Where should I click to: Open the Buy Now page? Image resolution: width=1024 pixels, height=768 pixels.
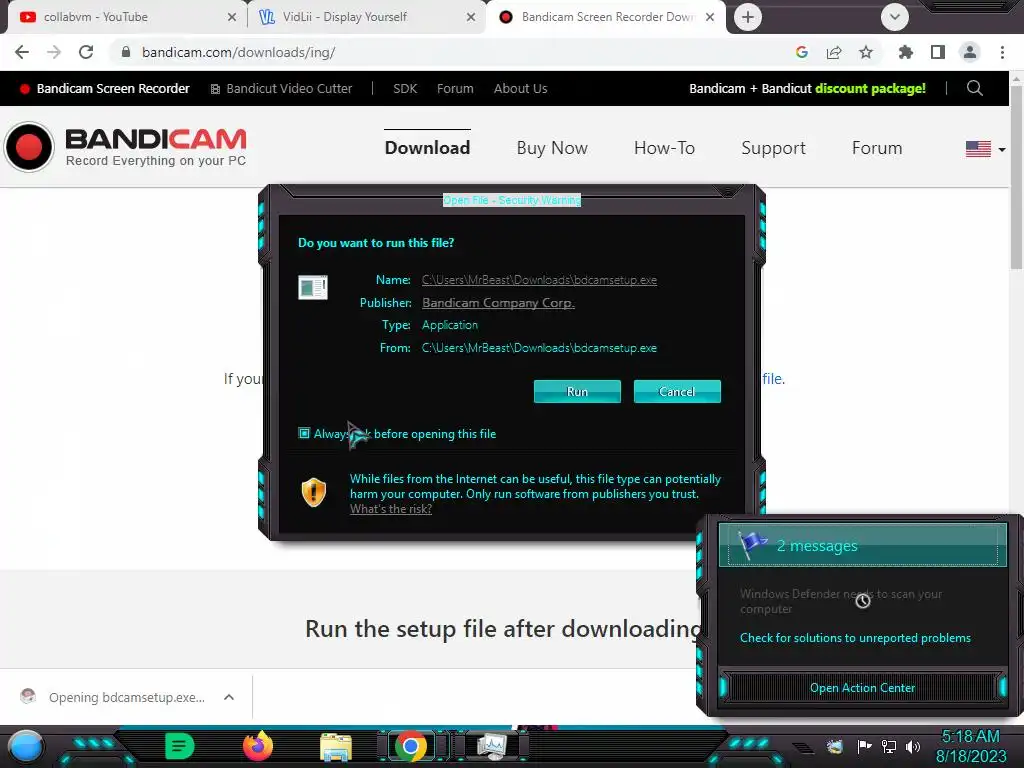[552, 148]
